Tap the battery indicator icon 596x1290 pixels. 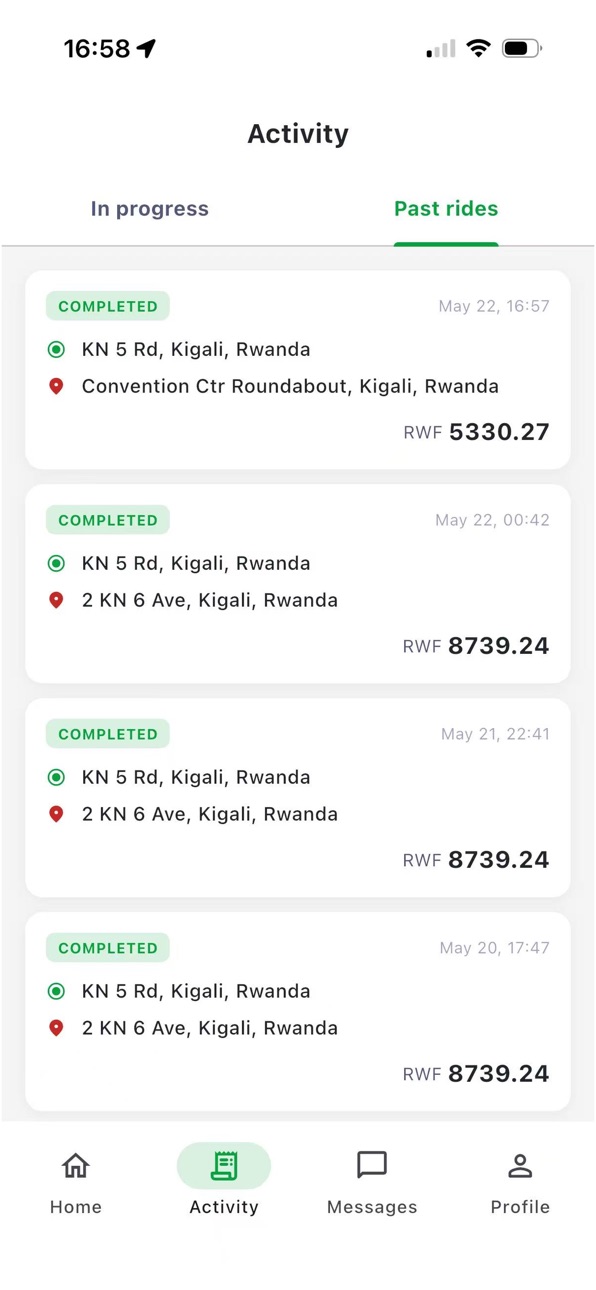click(522, 48)
